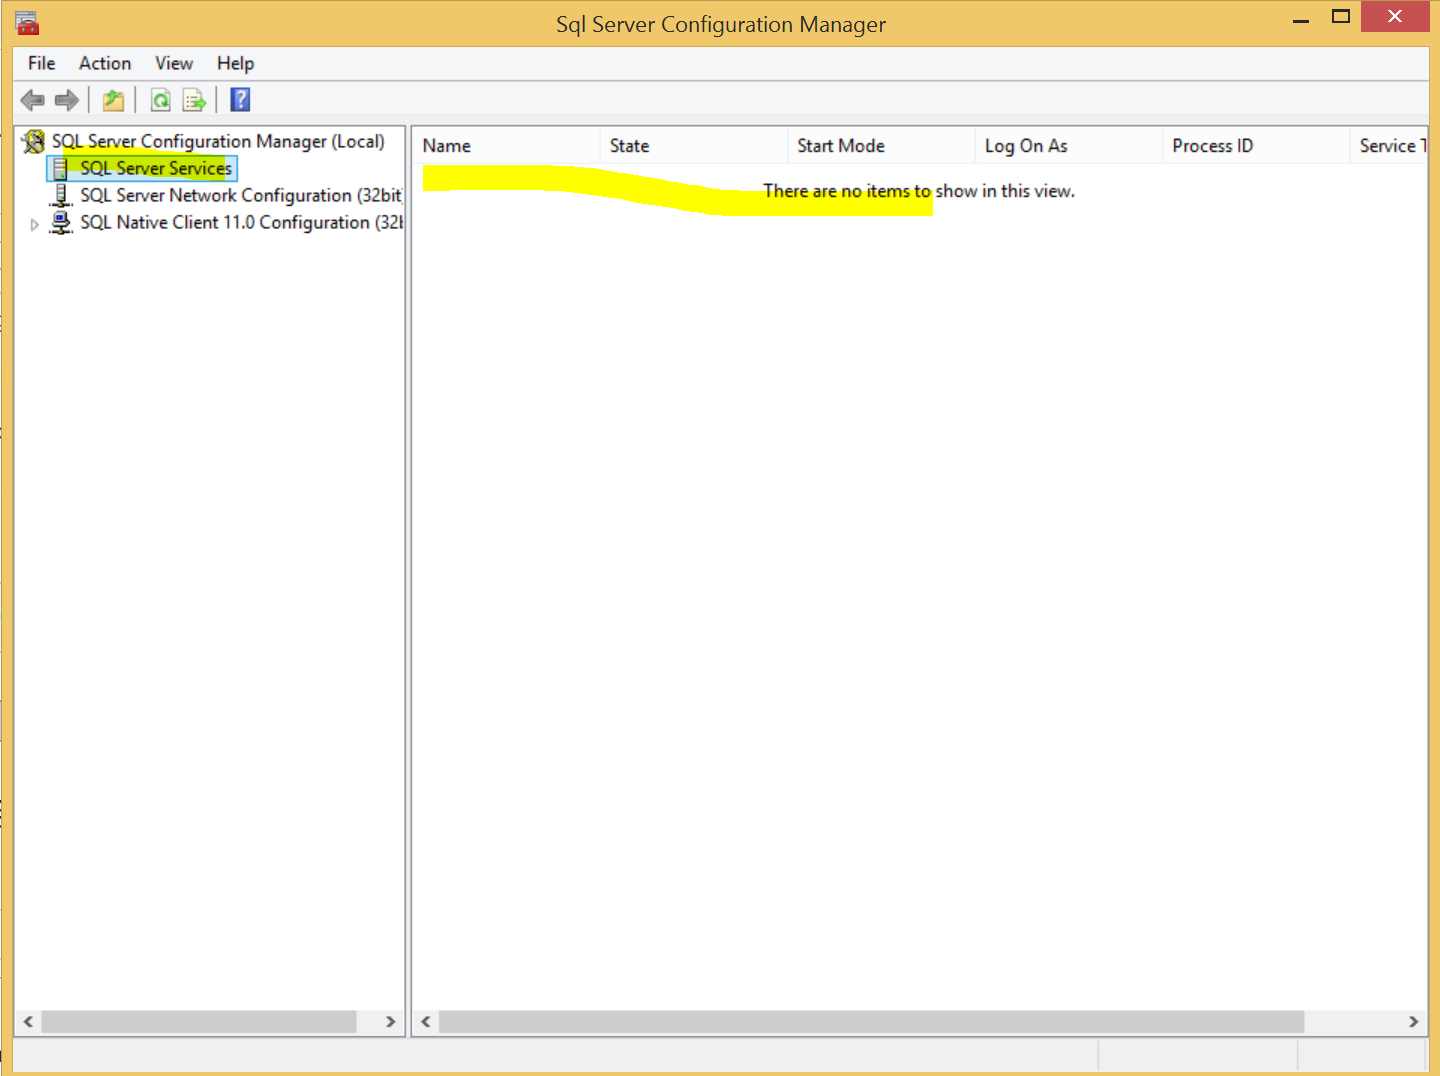Click list pane horizontal scrollbar thumb
This screenshot has width=1440, height=1076.
872,1022
